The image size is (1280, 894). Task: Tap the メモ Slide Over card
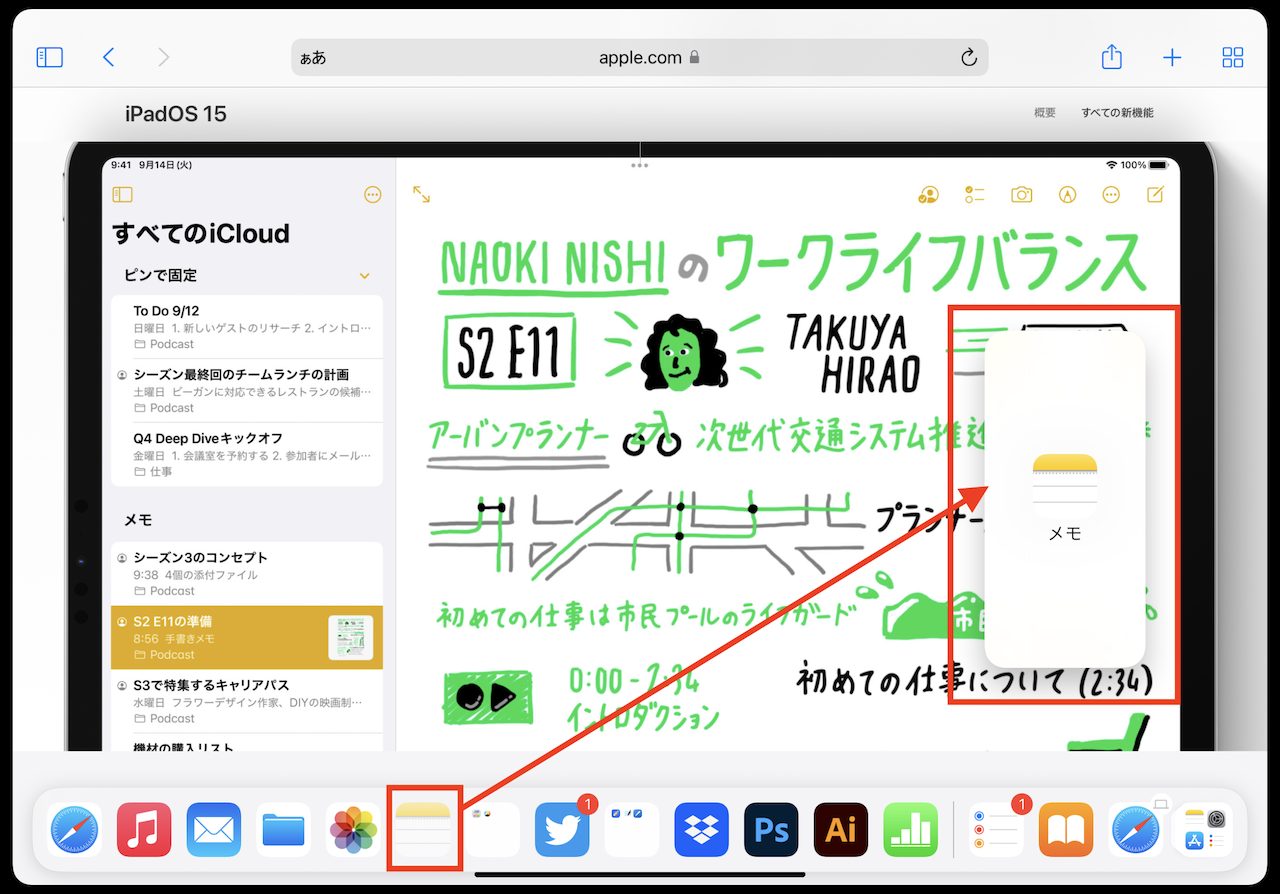(1065, 500)
